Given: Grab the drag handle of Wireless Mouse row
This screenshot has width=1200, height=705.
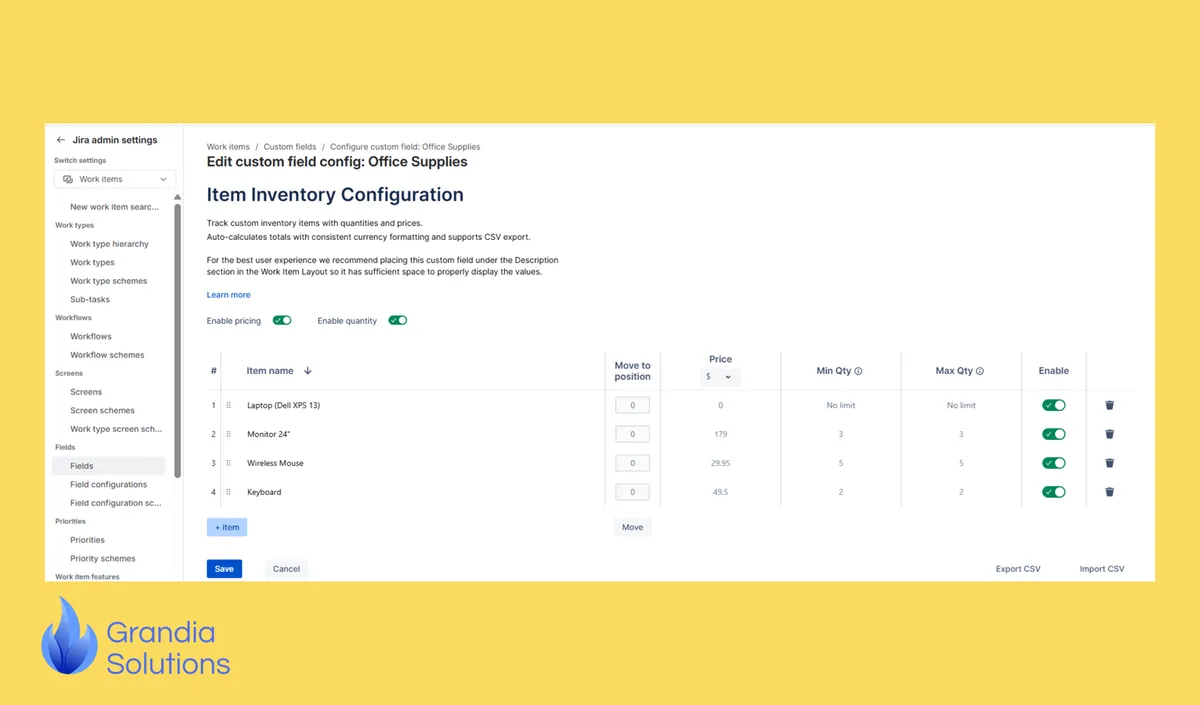Looking at the screenshot, I should (x=228, y=463).
